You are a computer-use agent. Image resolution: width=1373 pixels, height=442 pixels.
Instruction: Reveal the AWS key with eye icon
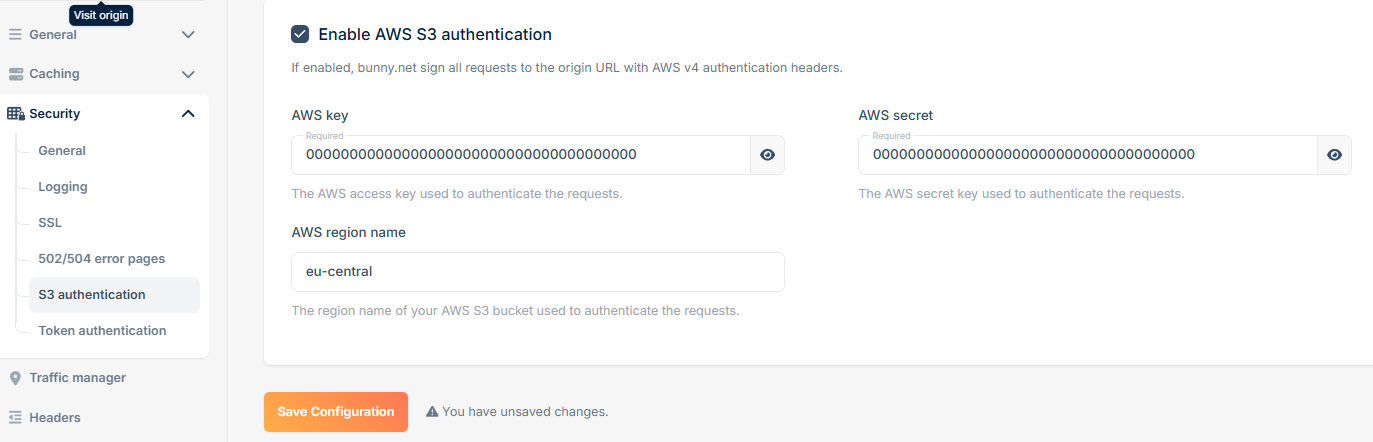click(767, 155)
